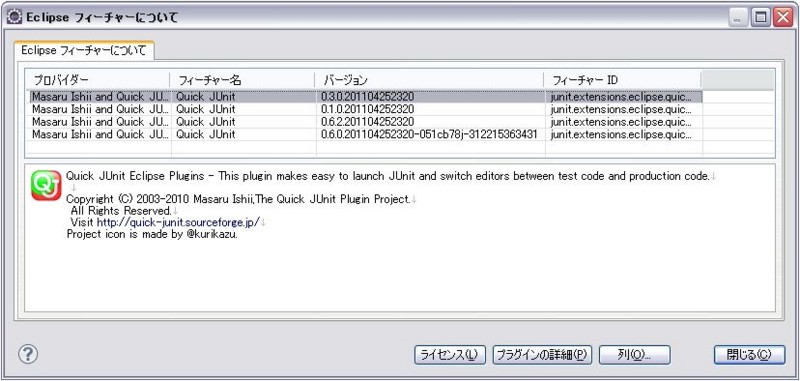Select row with version 0.6.2.201104252320
This screenshot has height=381, width=800.
(366, 122)
